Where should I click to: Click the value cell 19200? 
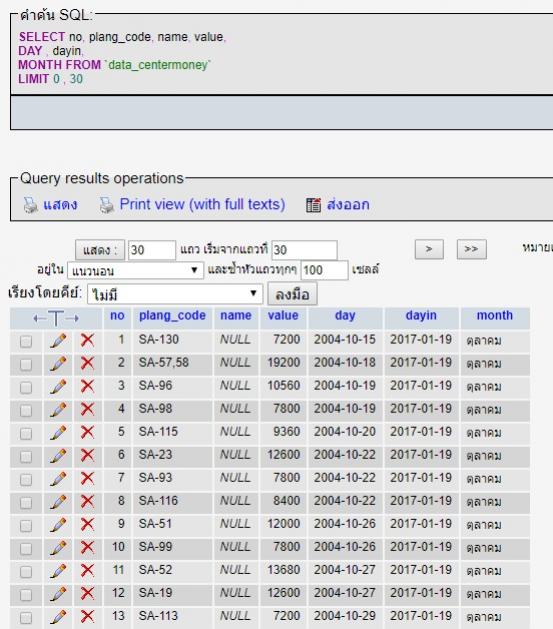[x=284, y=363]
